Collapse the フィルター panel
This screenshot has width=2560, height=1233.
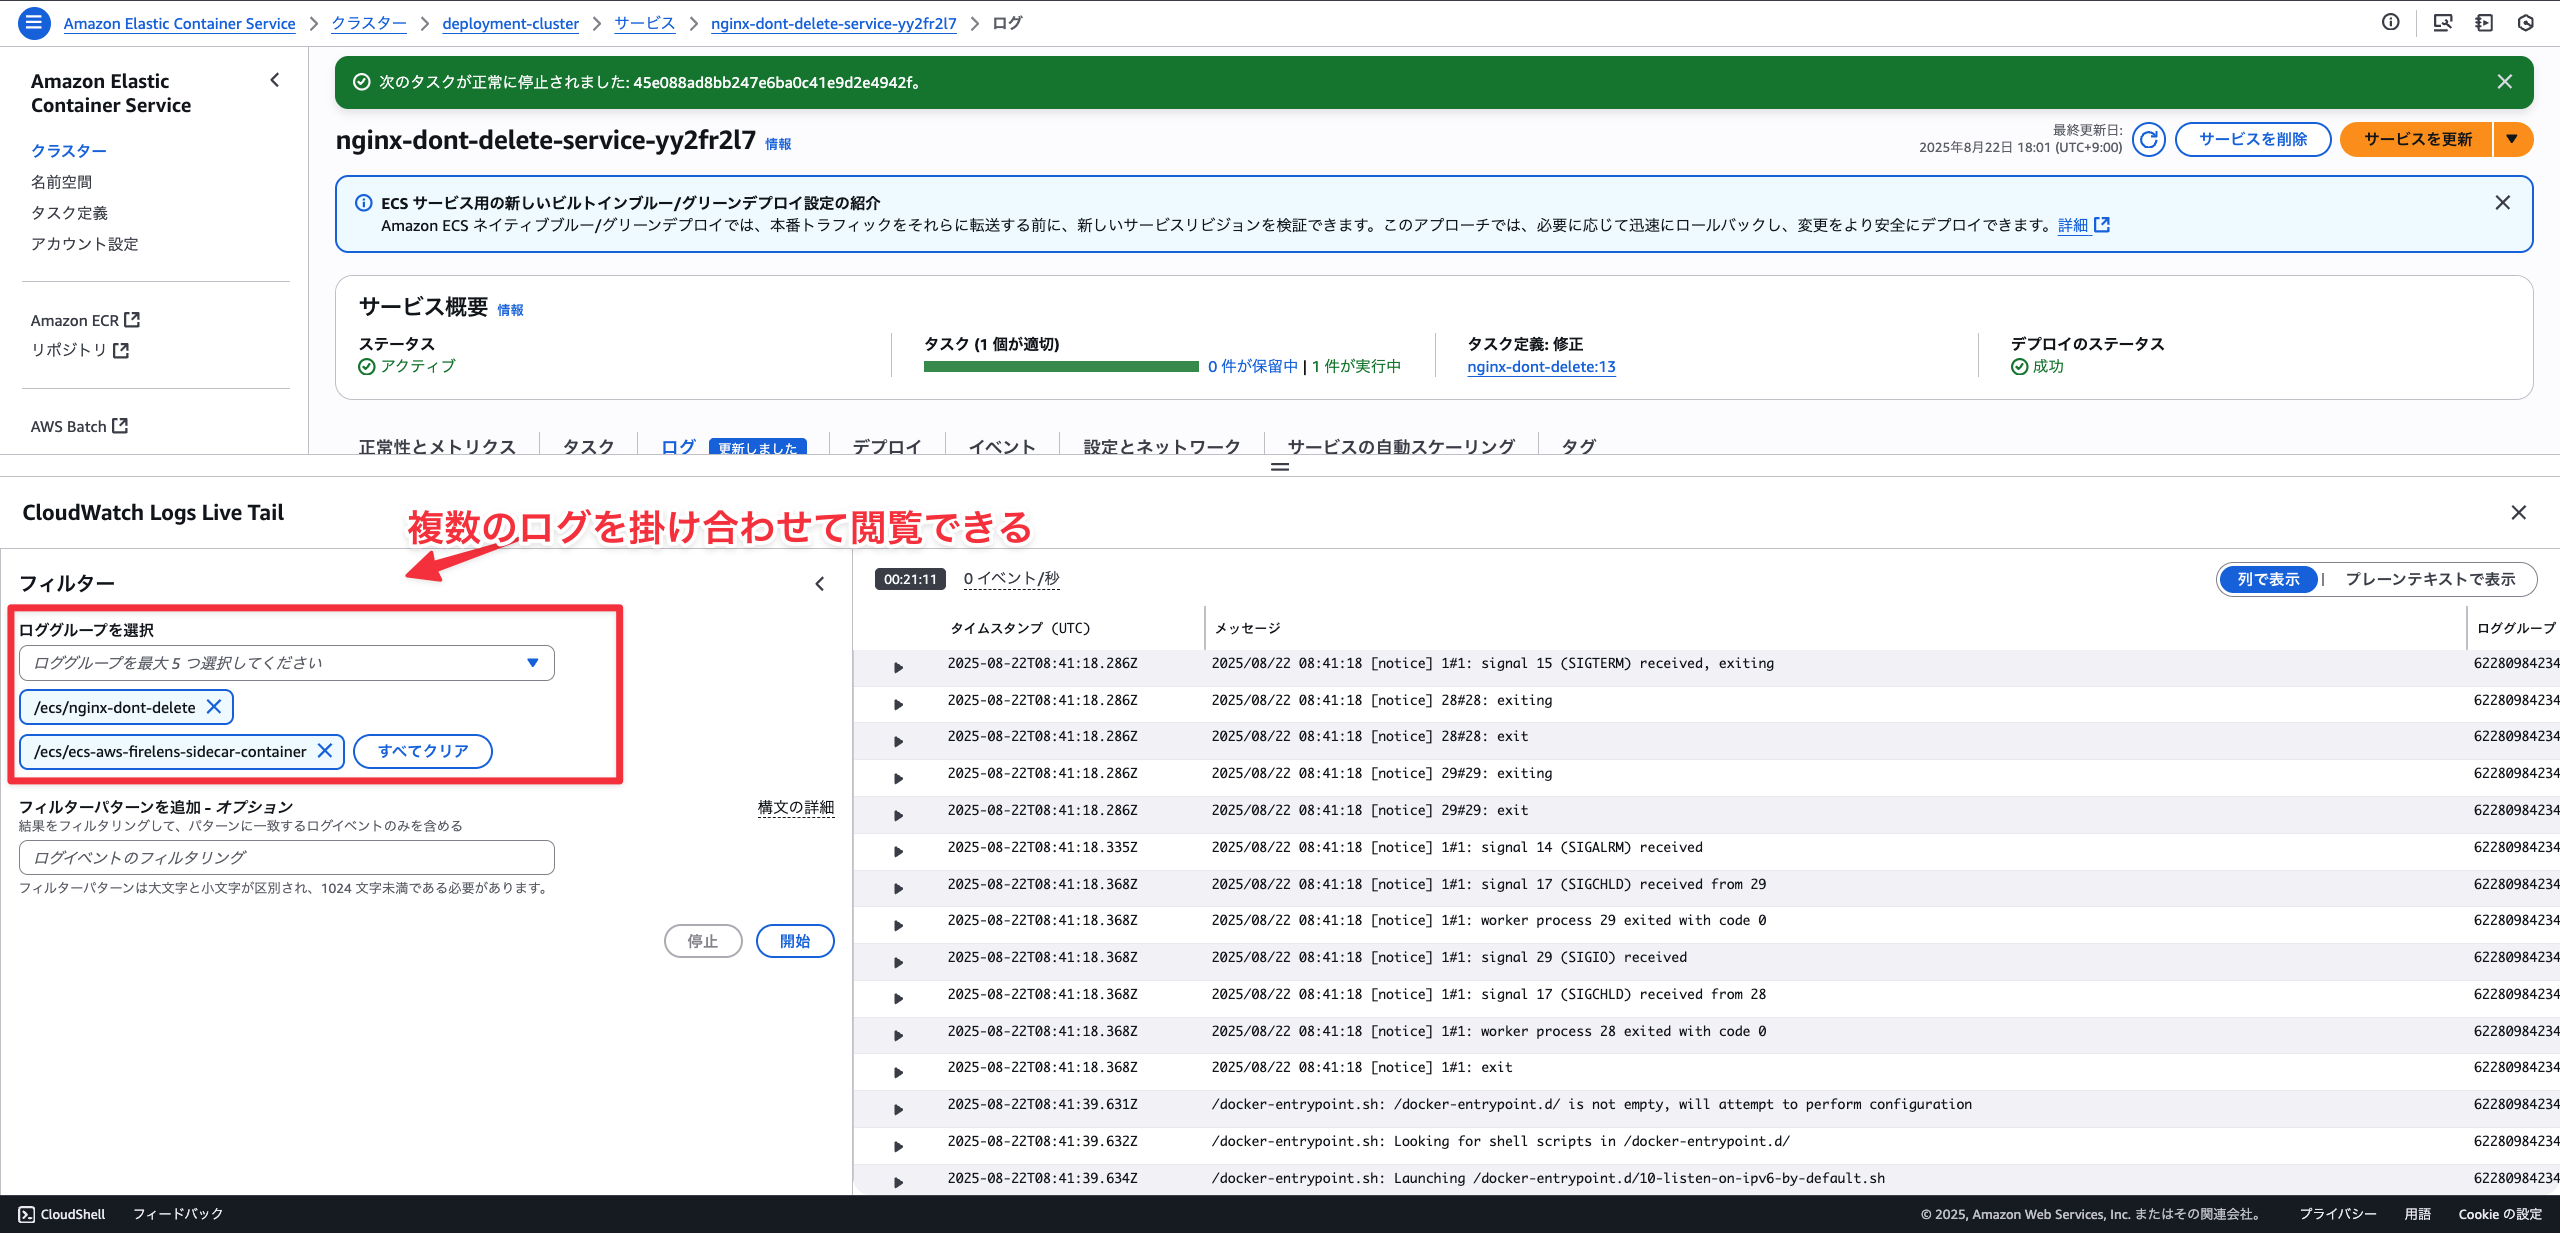820,583
